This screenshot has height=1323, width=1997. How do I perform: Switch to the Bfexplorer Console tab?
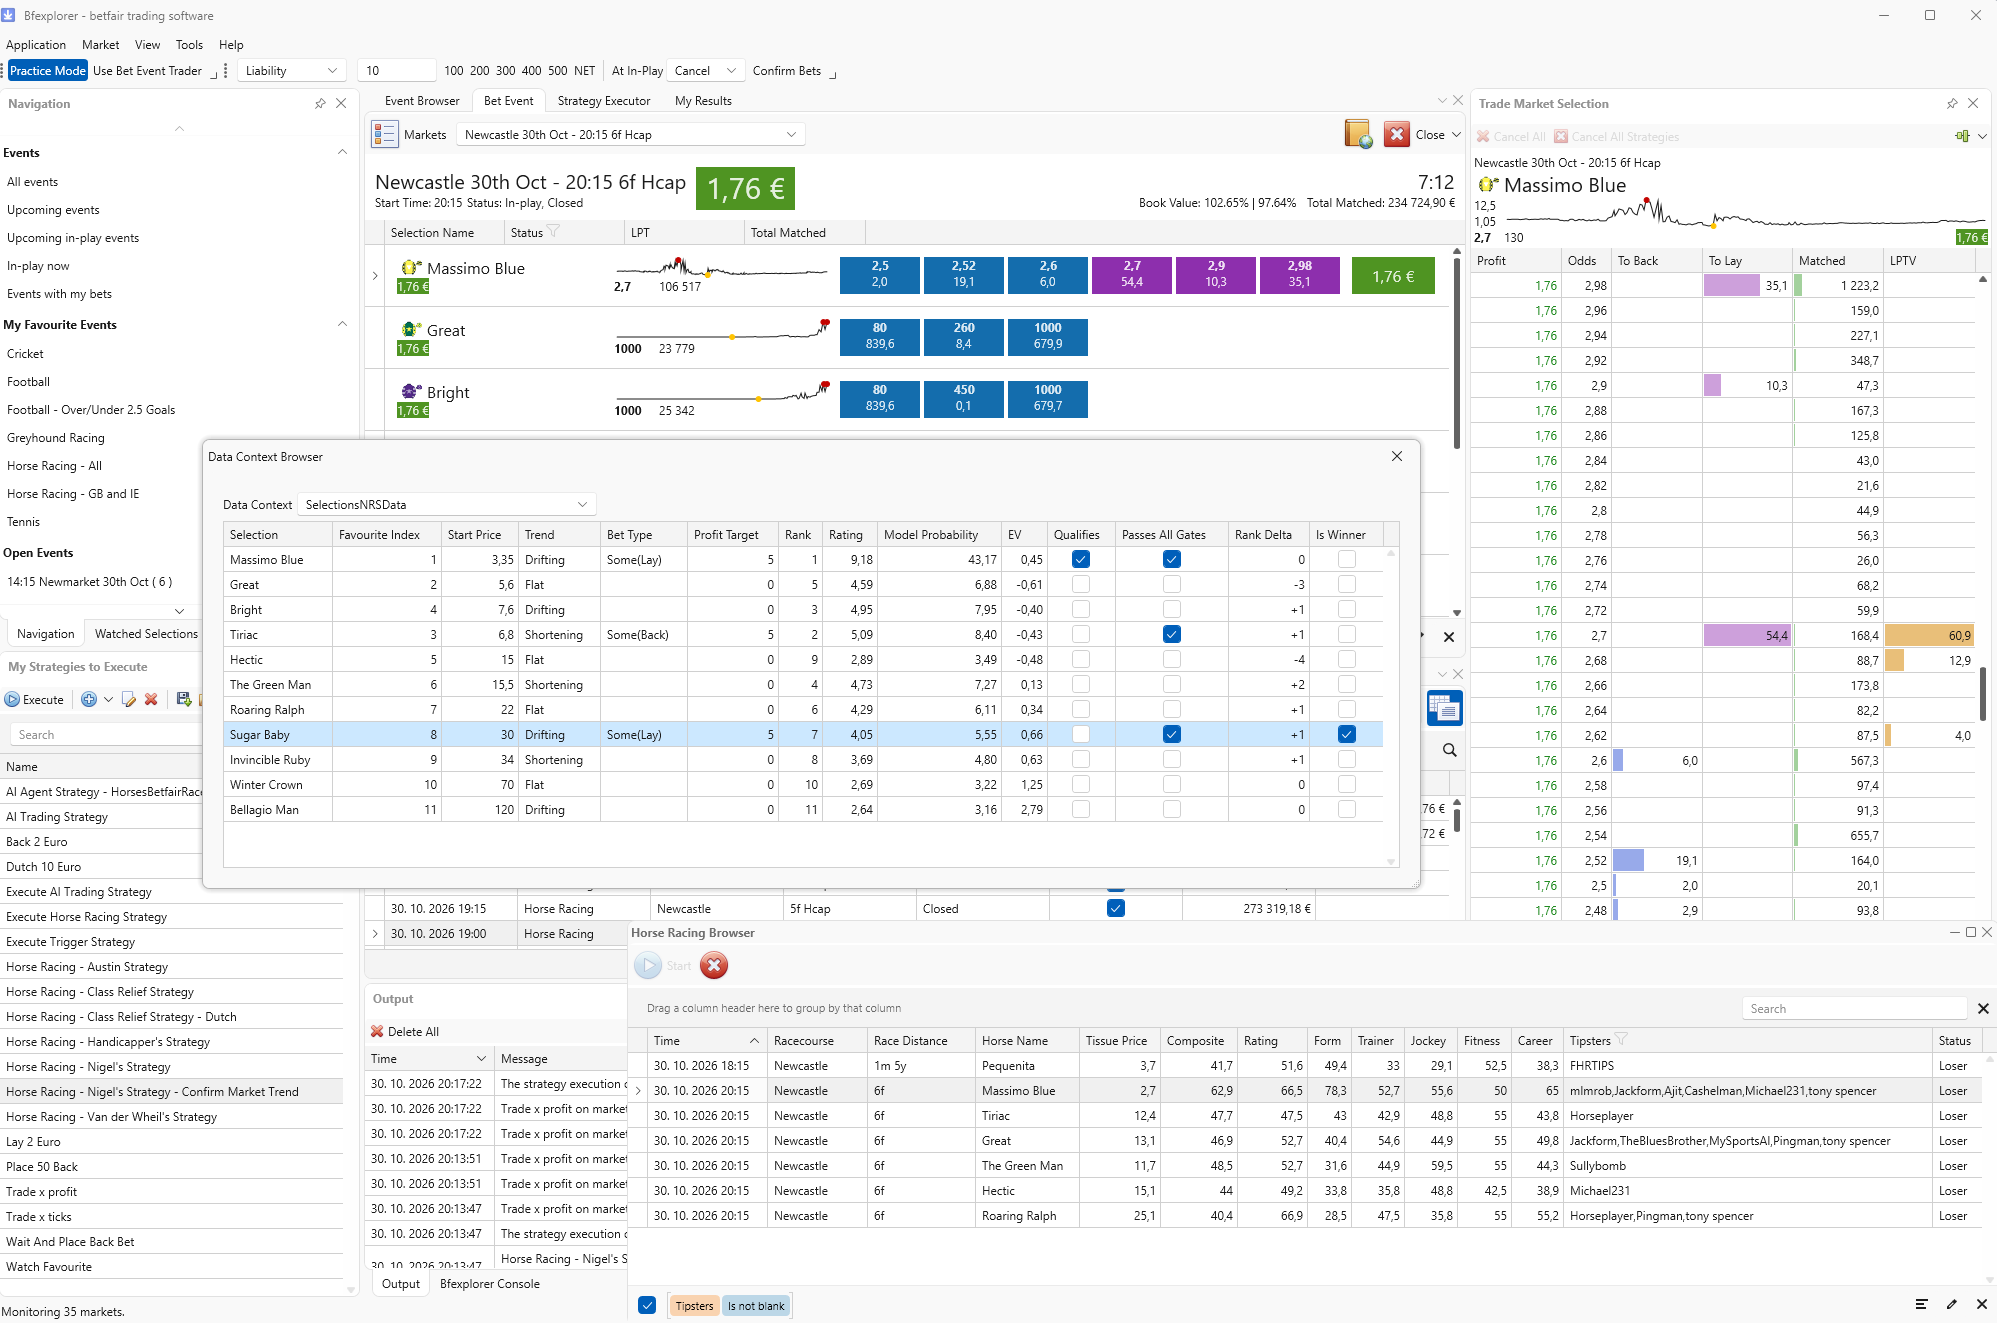click(490, 1283)
